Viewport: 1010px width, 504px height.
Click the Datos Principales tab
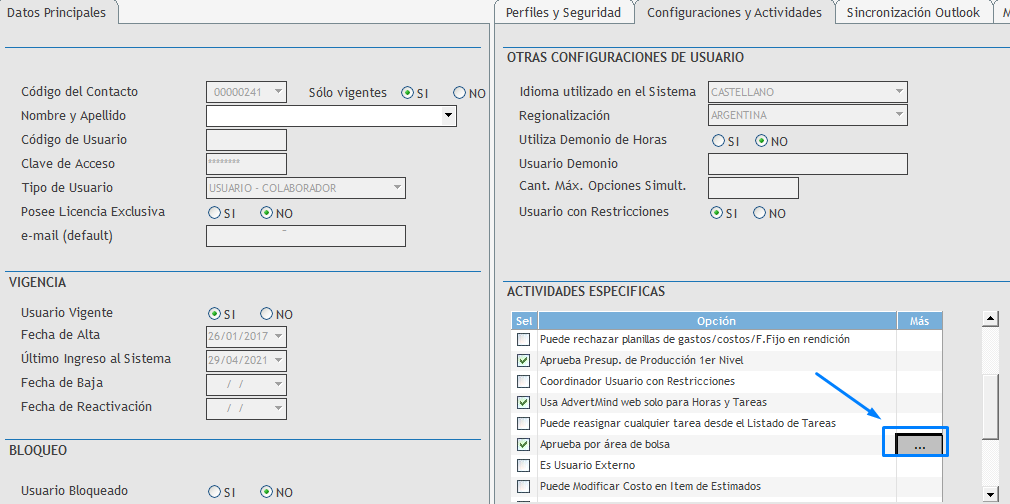[58, 12]
